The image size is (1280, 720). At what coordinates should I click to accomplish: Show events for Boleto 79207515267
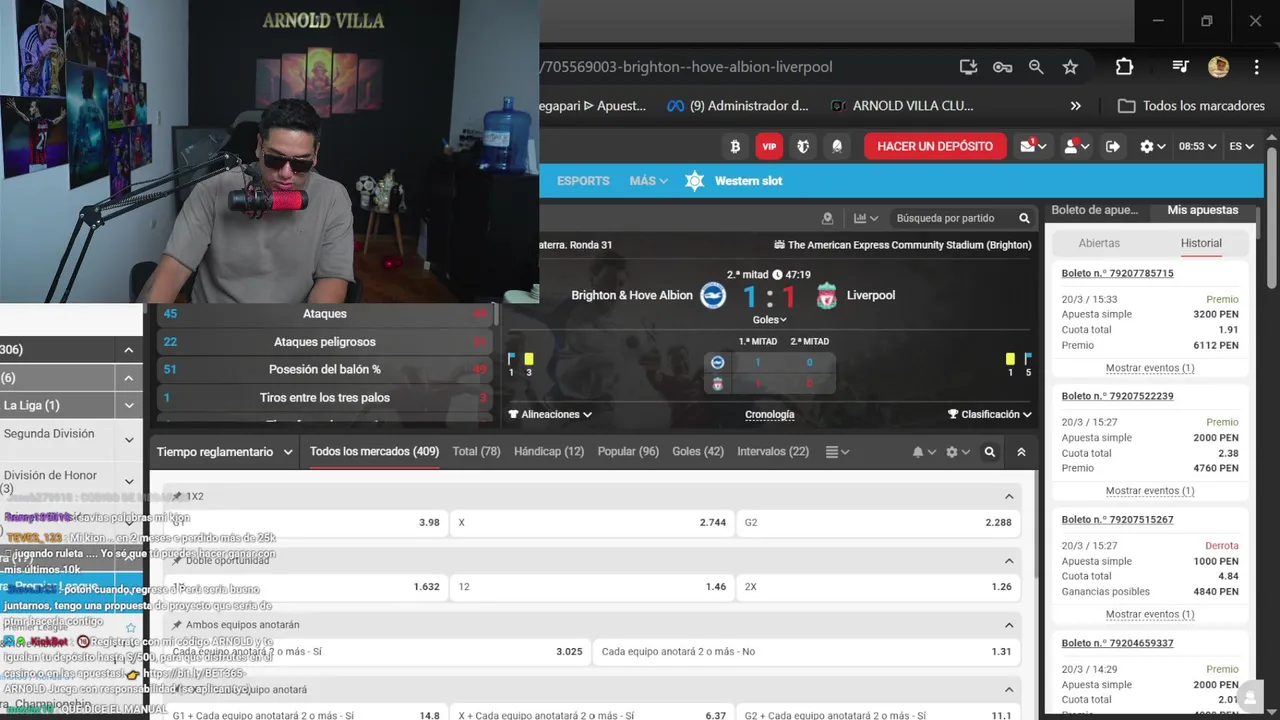[x=1150, y=614]
